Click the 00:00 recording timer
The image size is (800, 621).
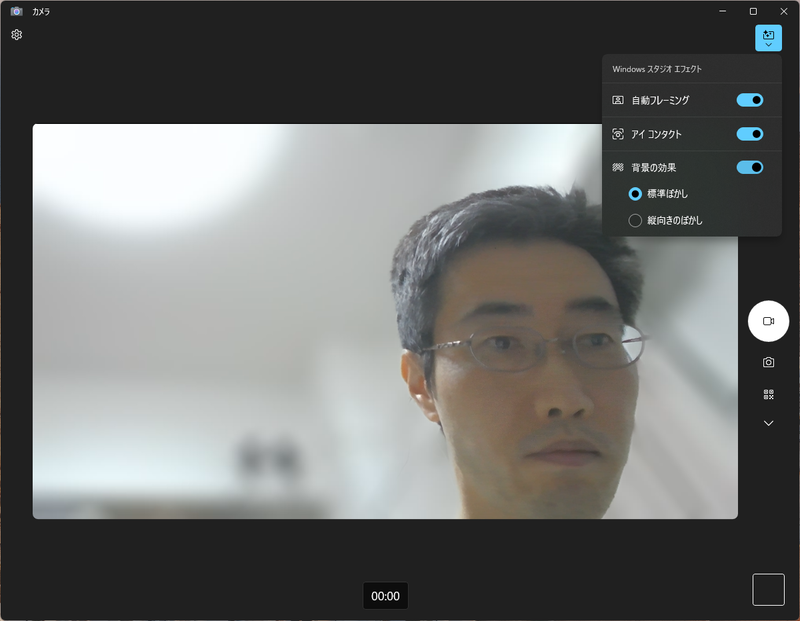click(x=385, y=596)
